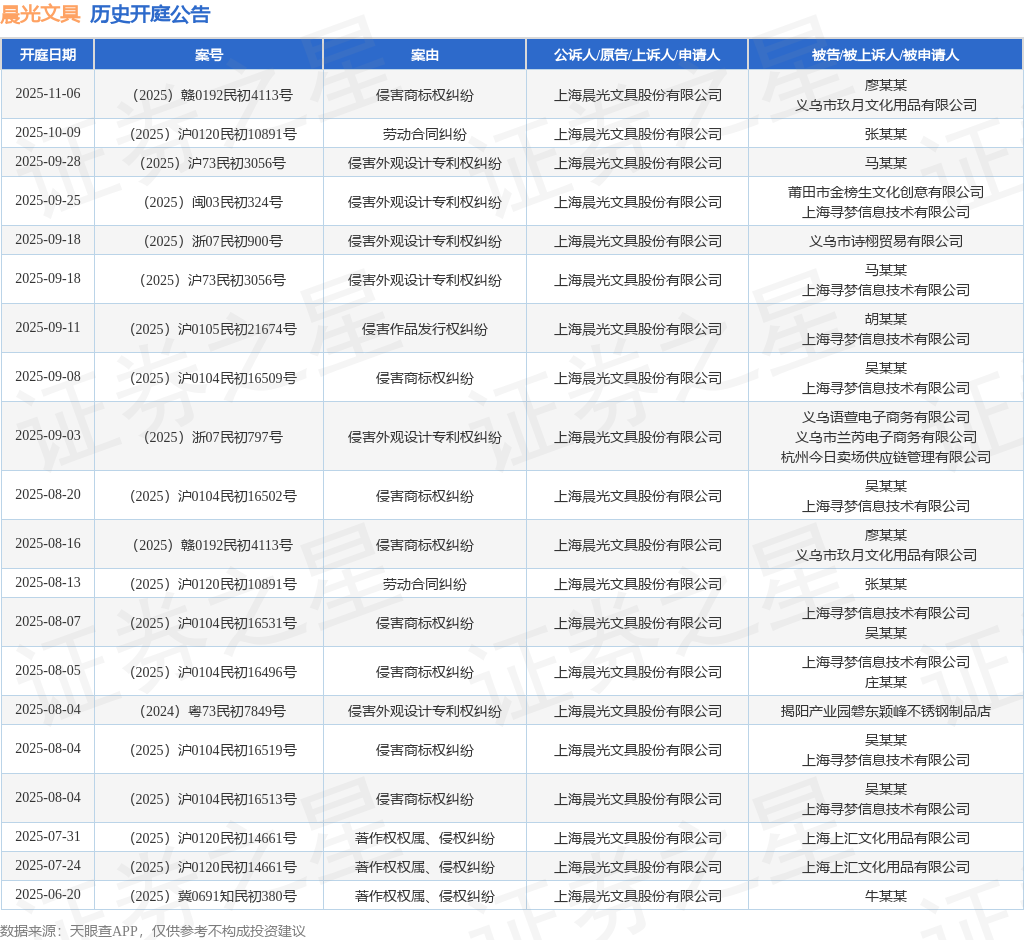Click the date 2025-09-08

48,376
